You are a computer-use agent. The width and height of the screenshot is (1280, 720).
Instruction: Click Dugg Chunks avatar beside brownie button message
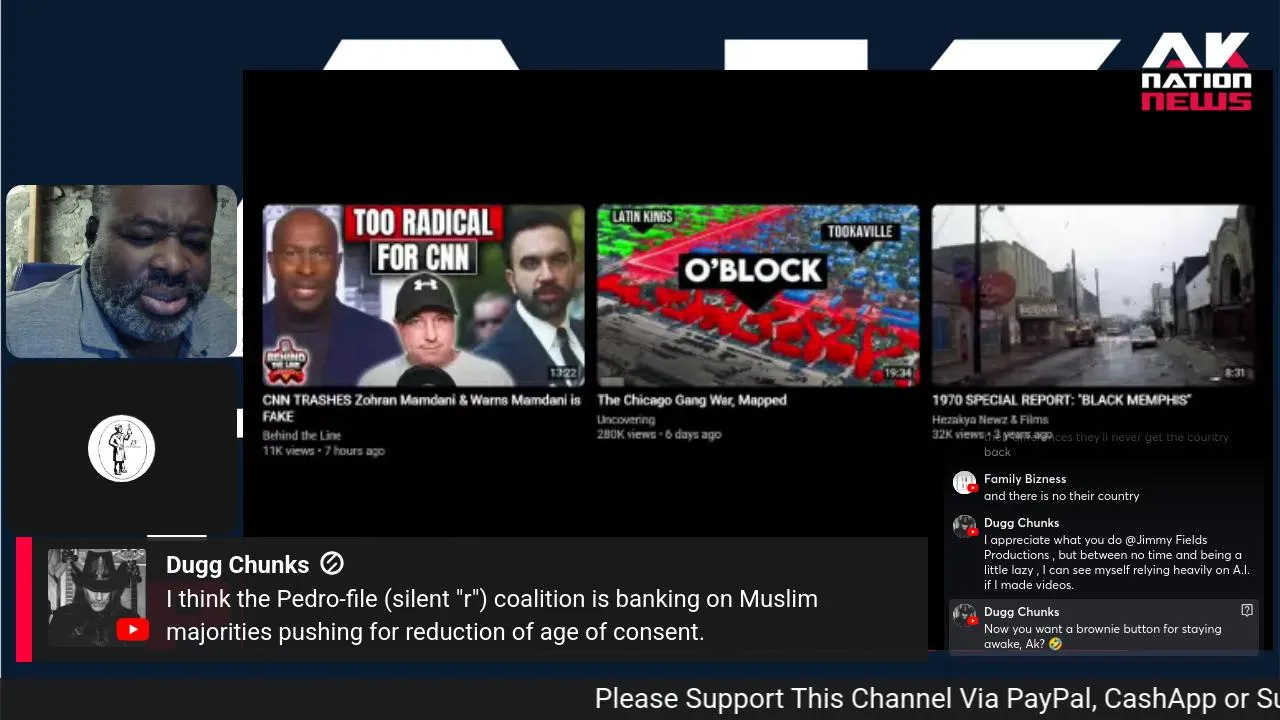[964, 616]
